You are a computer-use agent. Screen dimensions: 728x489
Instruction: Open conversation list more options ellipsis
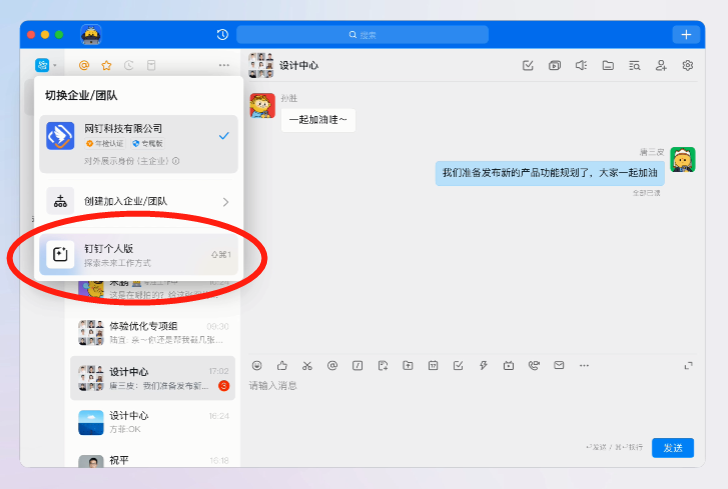tap(224, 65)
